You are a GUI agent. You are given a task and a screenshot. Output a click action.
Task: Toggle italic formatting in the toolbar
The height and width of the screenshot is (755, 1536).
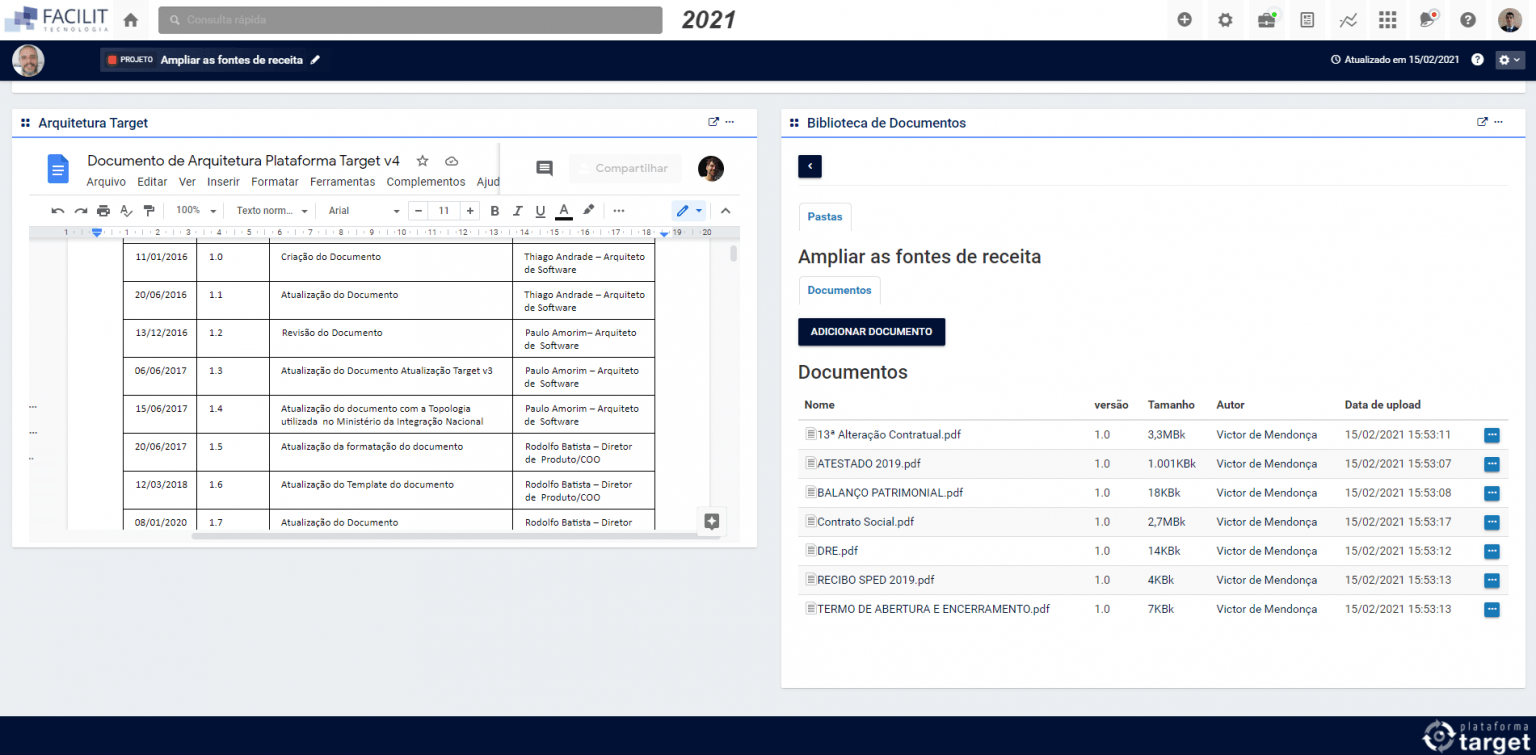(x=517, y=210)
